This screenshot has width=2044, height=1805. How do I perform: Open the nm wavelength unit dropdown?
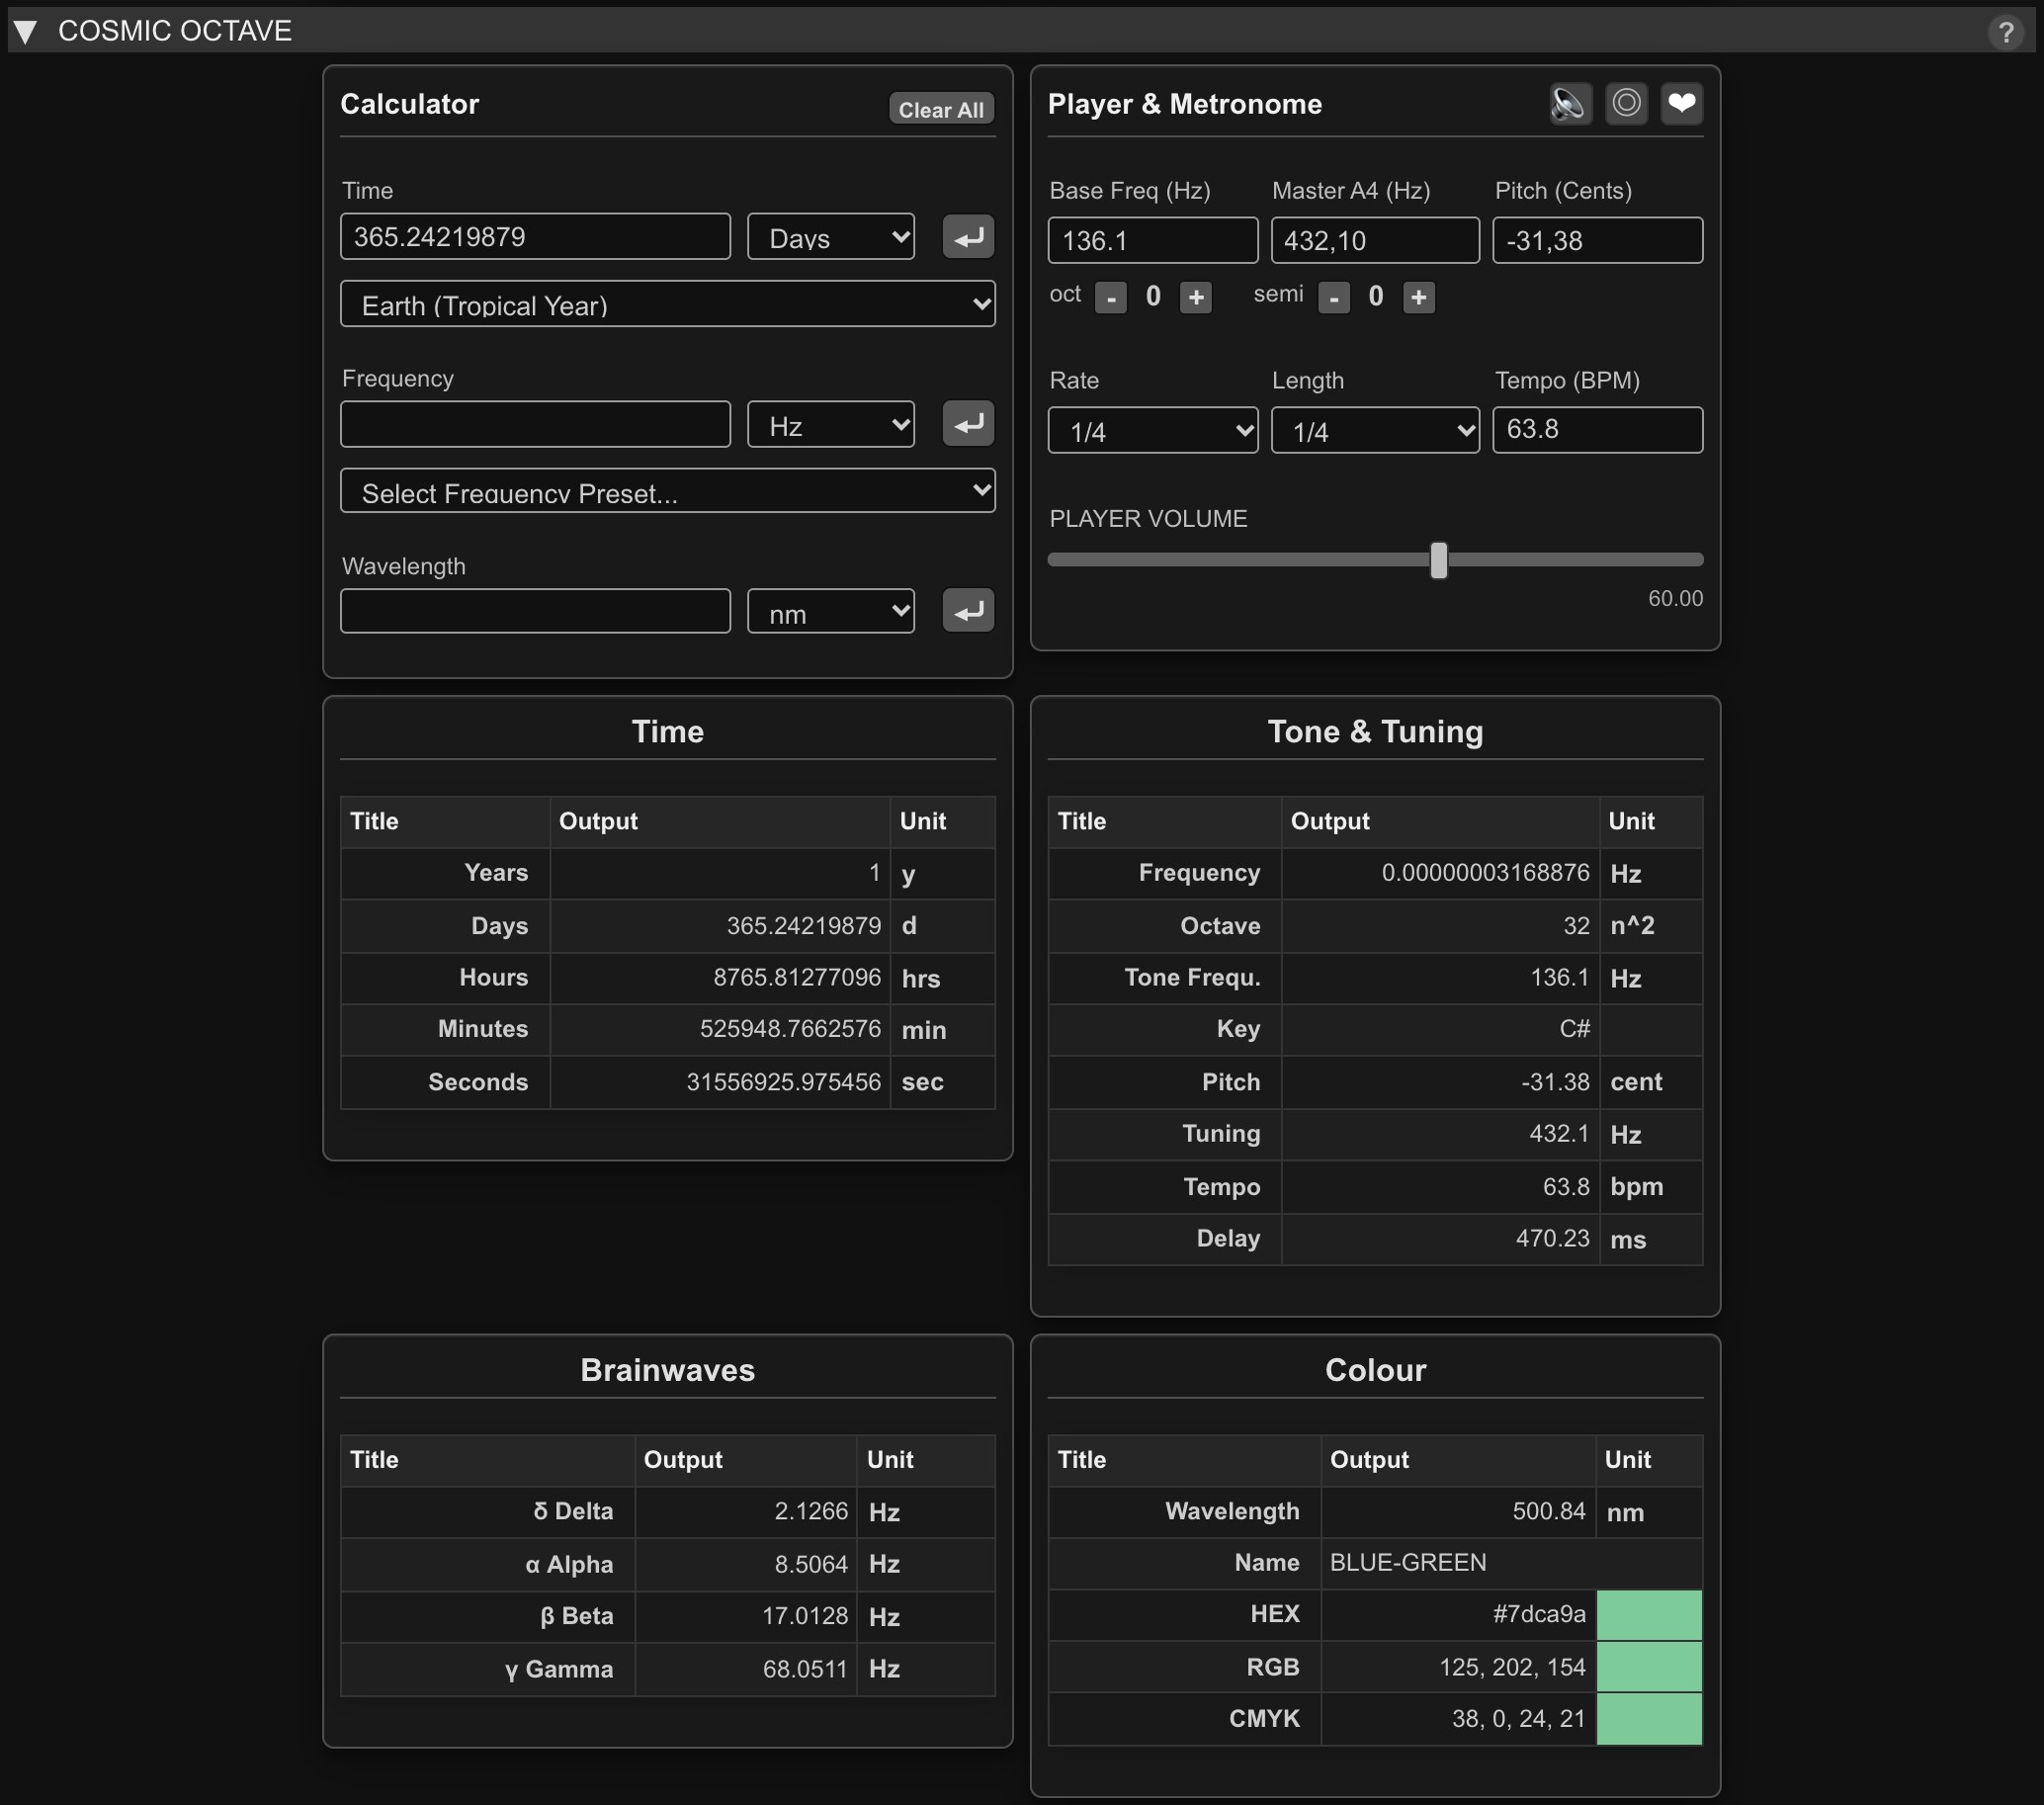point(831,611)
